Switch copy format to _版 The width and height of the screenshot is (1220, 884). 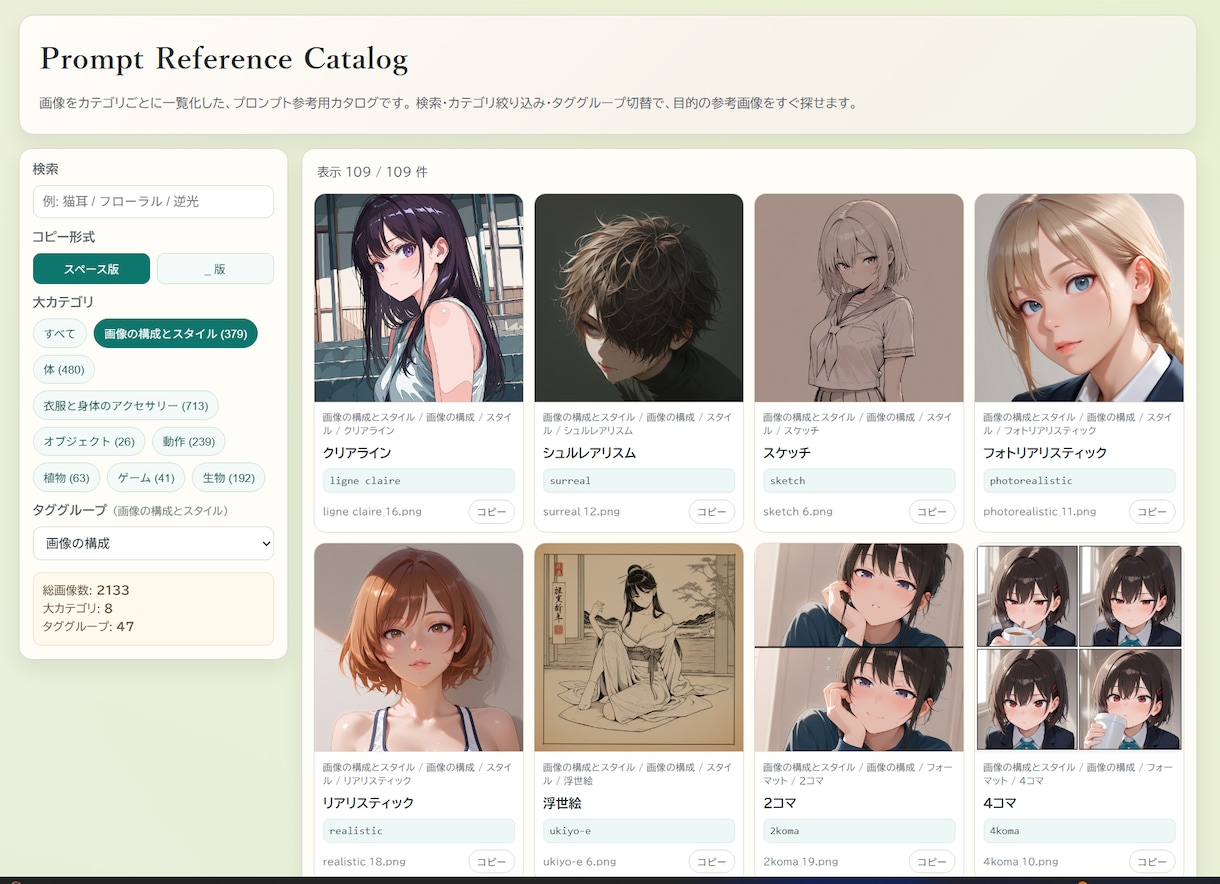pyautogui.click(x=215, y=269)
